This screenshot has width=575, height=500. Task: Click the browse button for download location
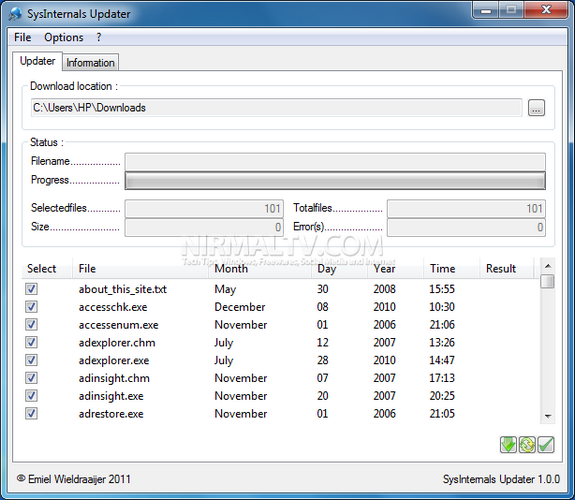[536, 108]
